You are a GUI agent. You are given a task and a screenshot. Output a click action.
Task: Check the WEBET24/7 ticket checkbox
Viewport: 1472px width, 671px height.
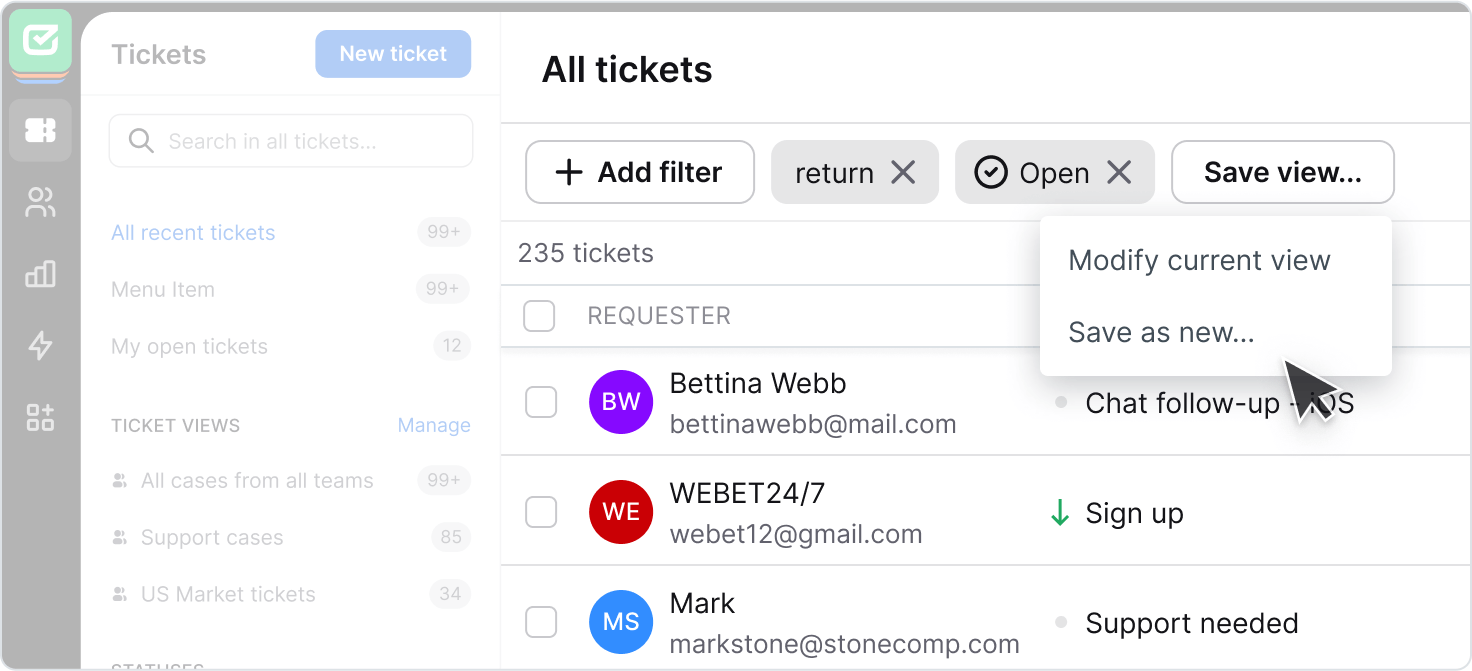pos(541,512)
